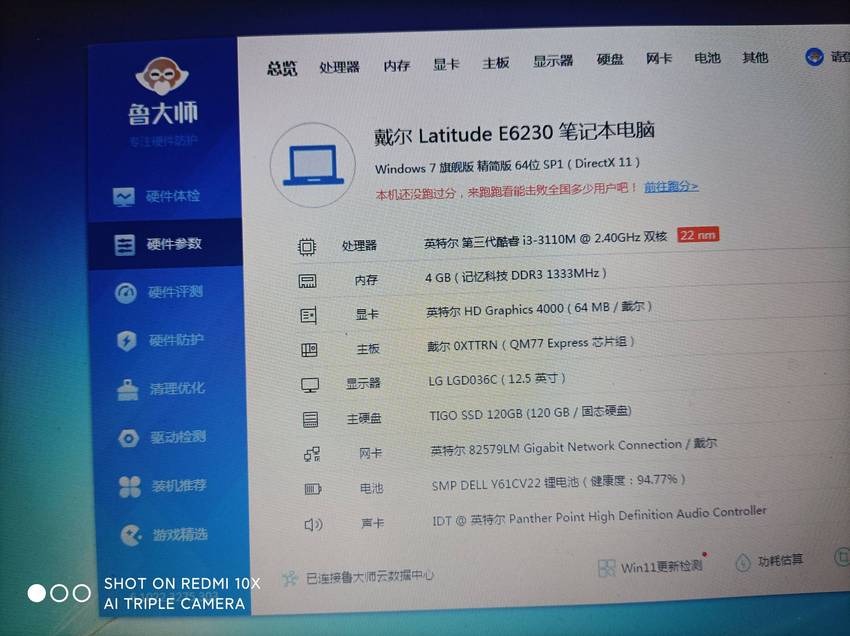Click the 戴尔 Latitude E6230 title text
The width and height of the screenshot is (850, 636).
(x=514, y=133)
